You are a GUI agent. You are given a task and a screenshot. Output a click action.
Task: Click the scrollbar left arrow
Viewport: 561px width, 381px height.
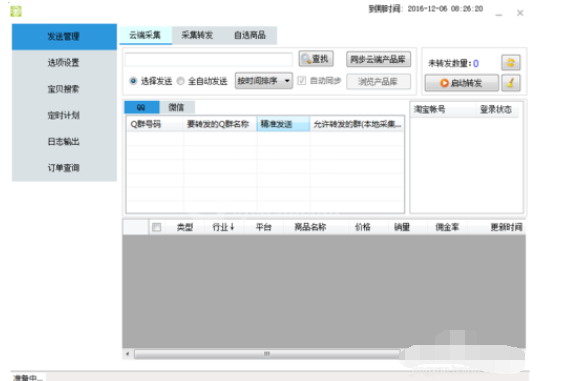(x=127, y=354)
